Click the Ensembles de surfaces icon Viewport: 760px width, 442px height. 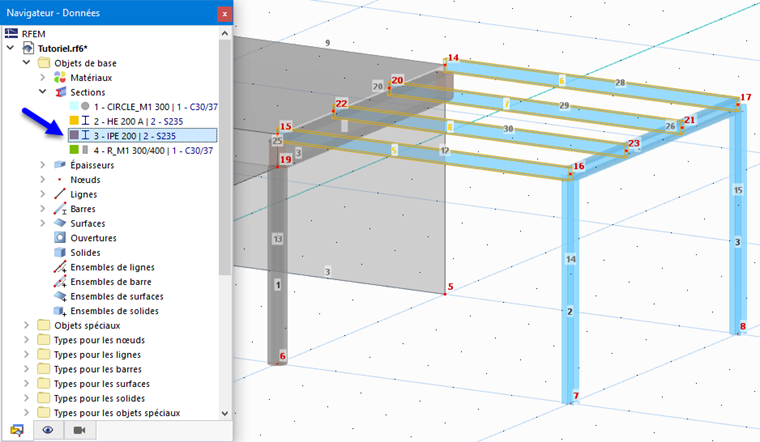60,296
